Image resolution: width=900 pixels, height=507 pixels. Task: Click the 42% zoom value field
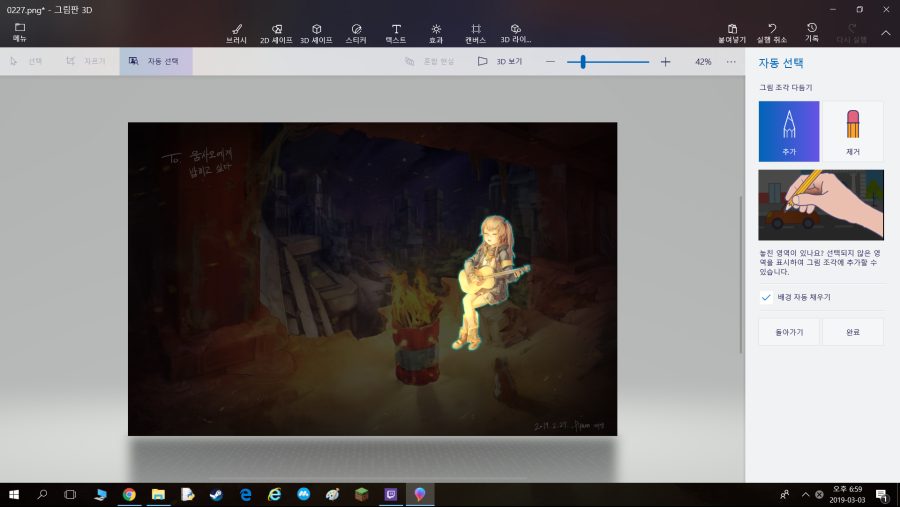[703, 61]
